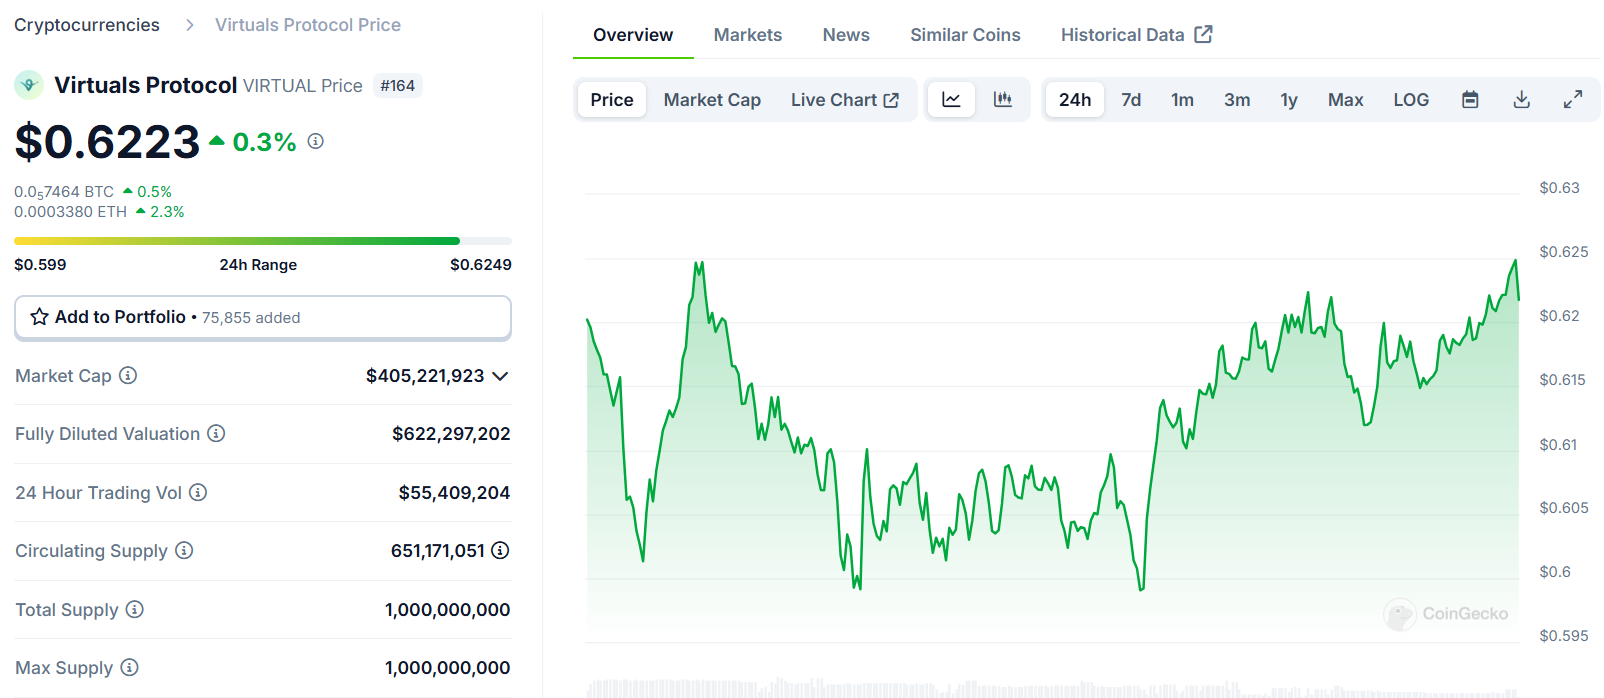
Task: Click info icon next to 651,171,051 value
Action: (x=500, y=550)
